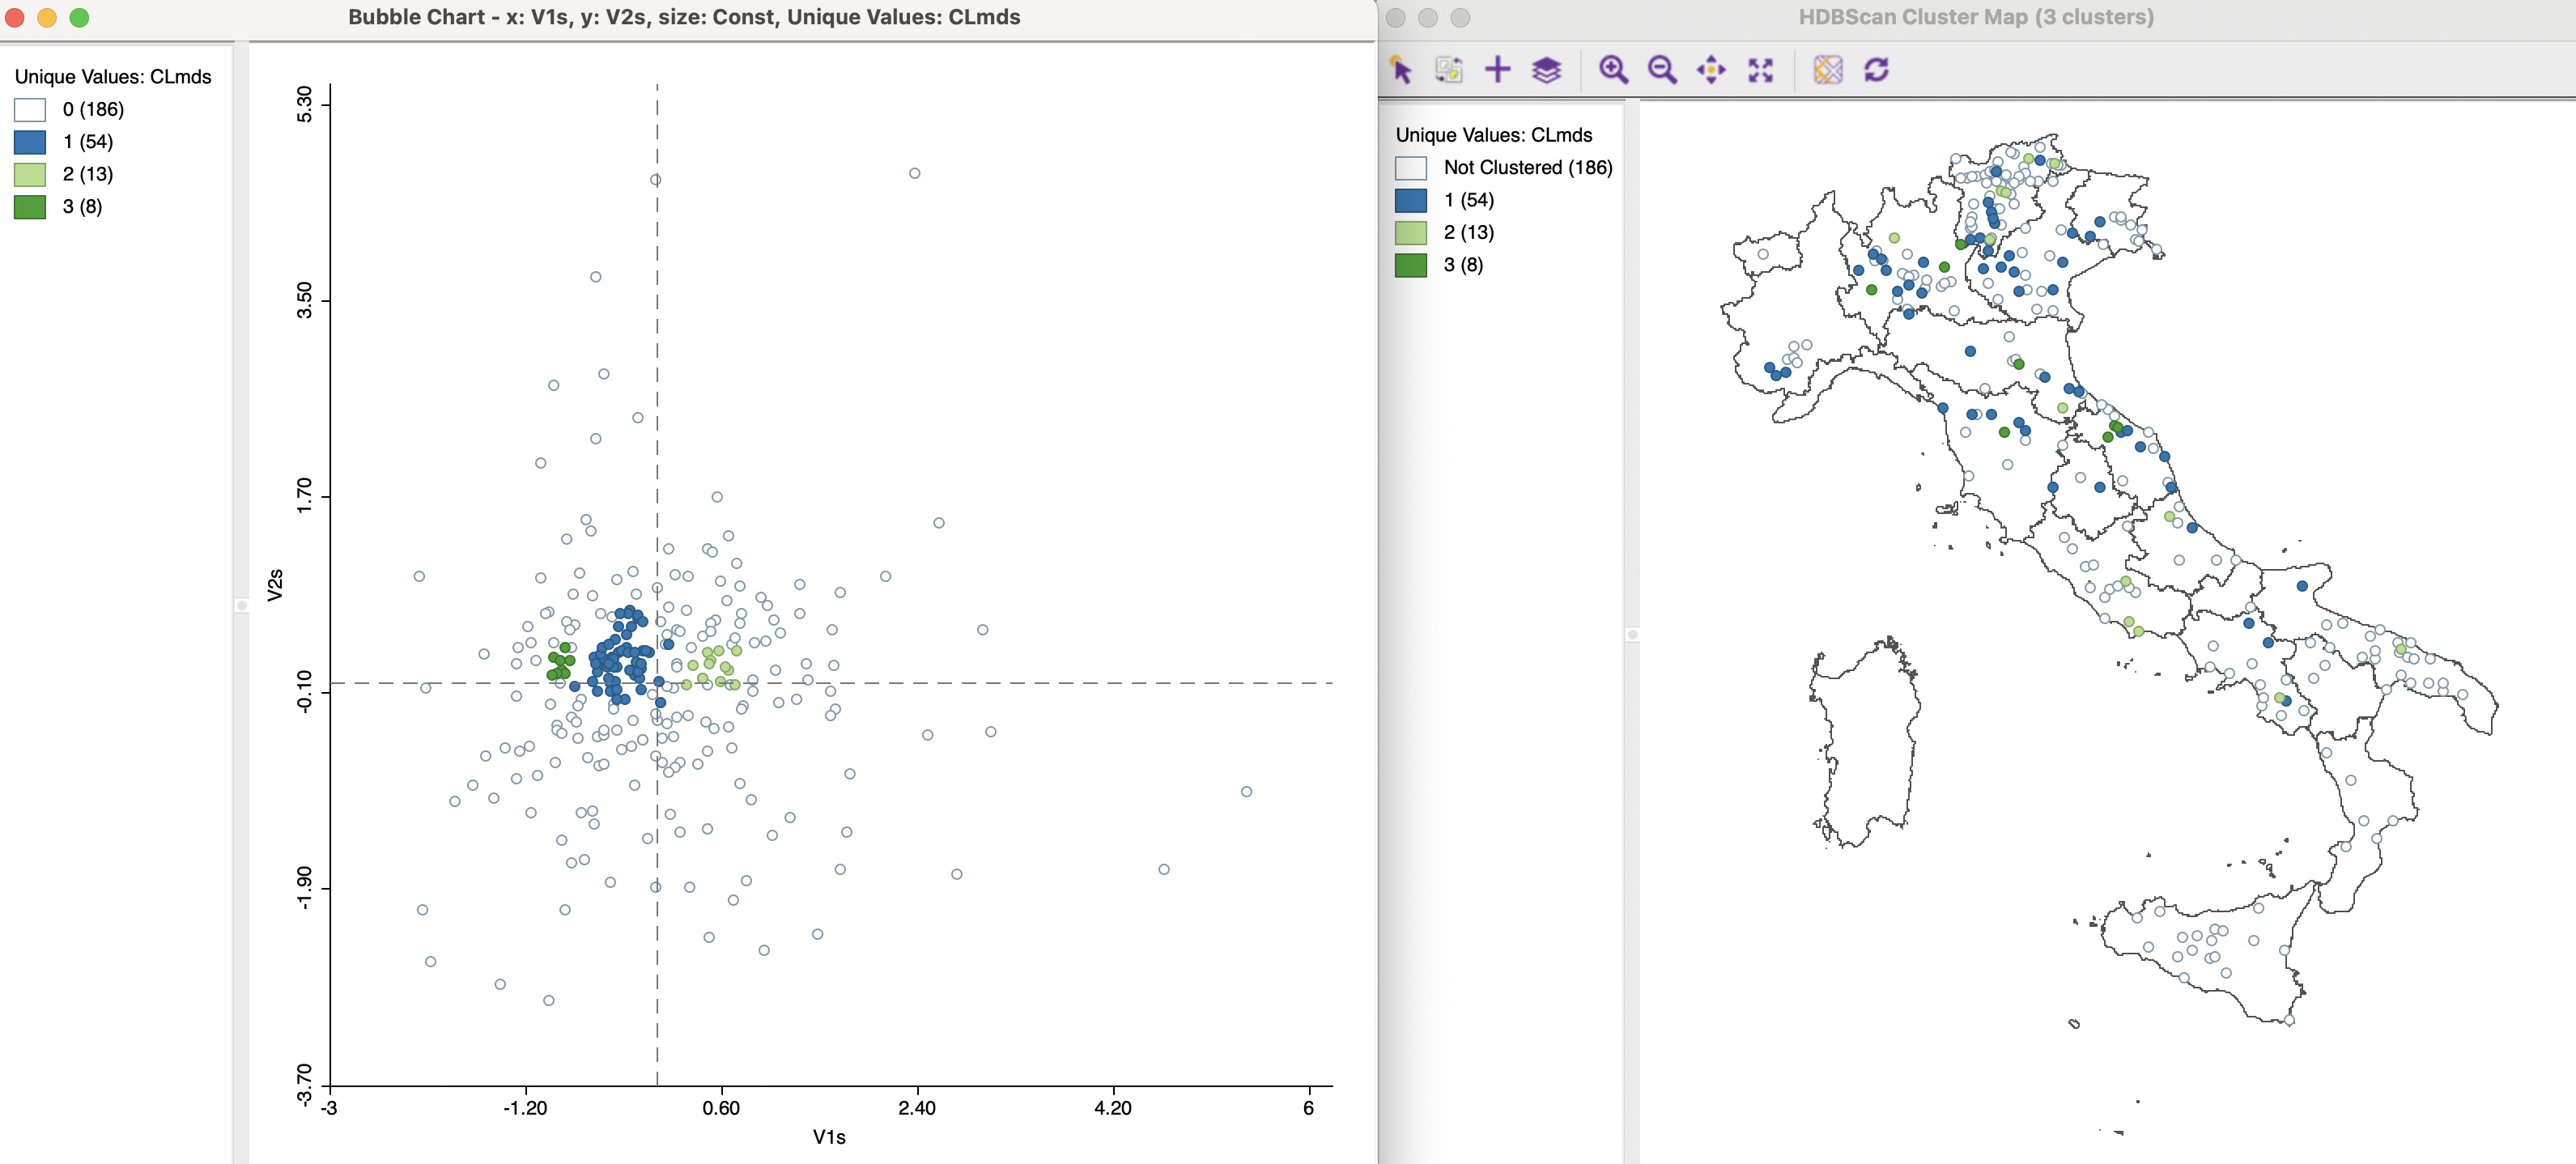Click x-axis tick label '2.40'

pyautogui.click(x=917, y=1108)
